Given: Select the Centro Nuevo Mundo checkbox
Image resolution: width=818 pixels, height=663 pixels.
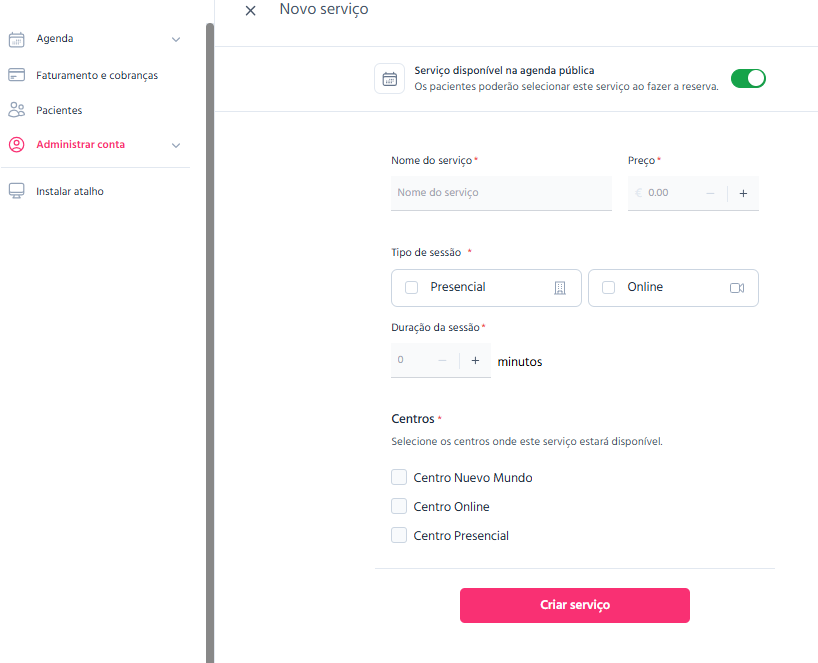Looking at the screenshot, I should click(x=399, y=477).
